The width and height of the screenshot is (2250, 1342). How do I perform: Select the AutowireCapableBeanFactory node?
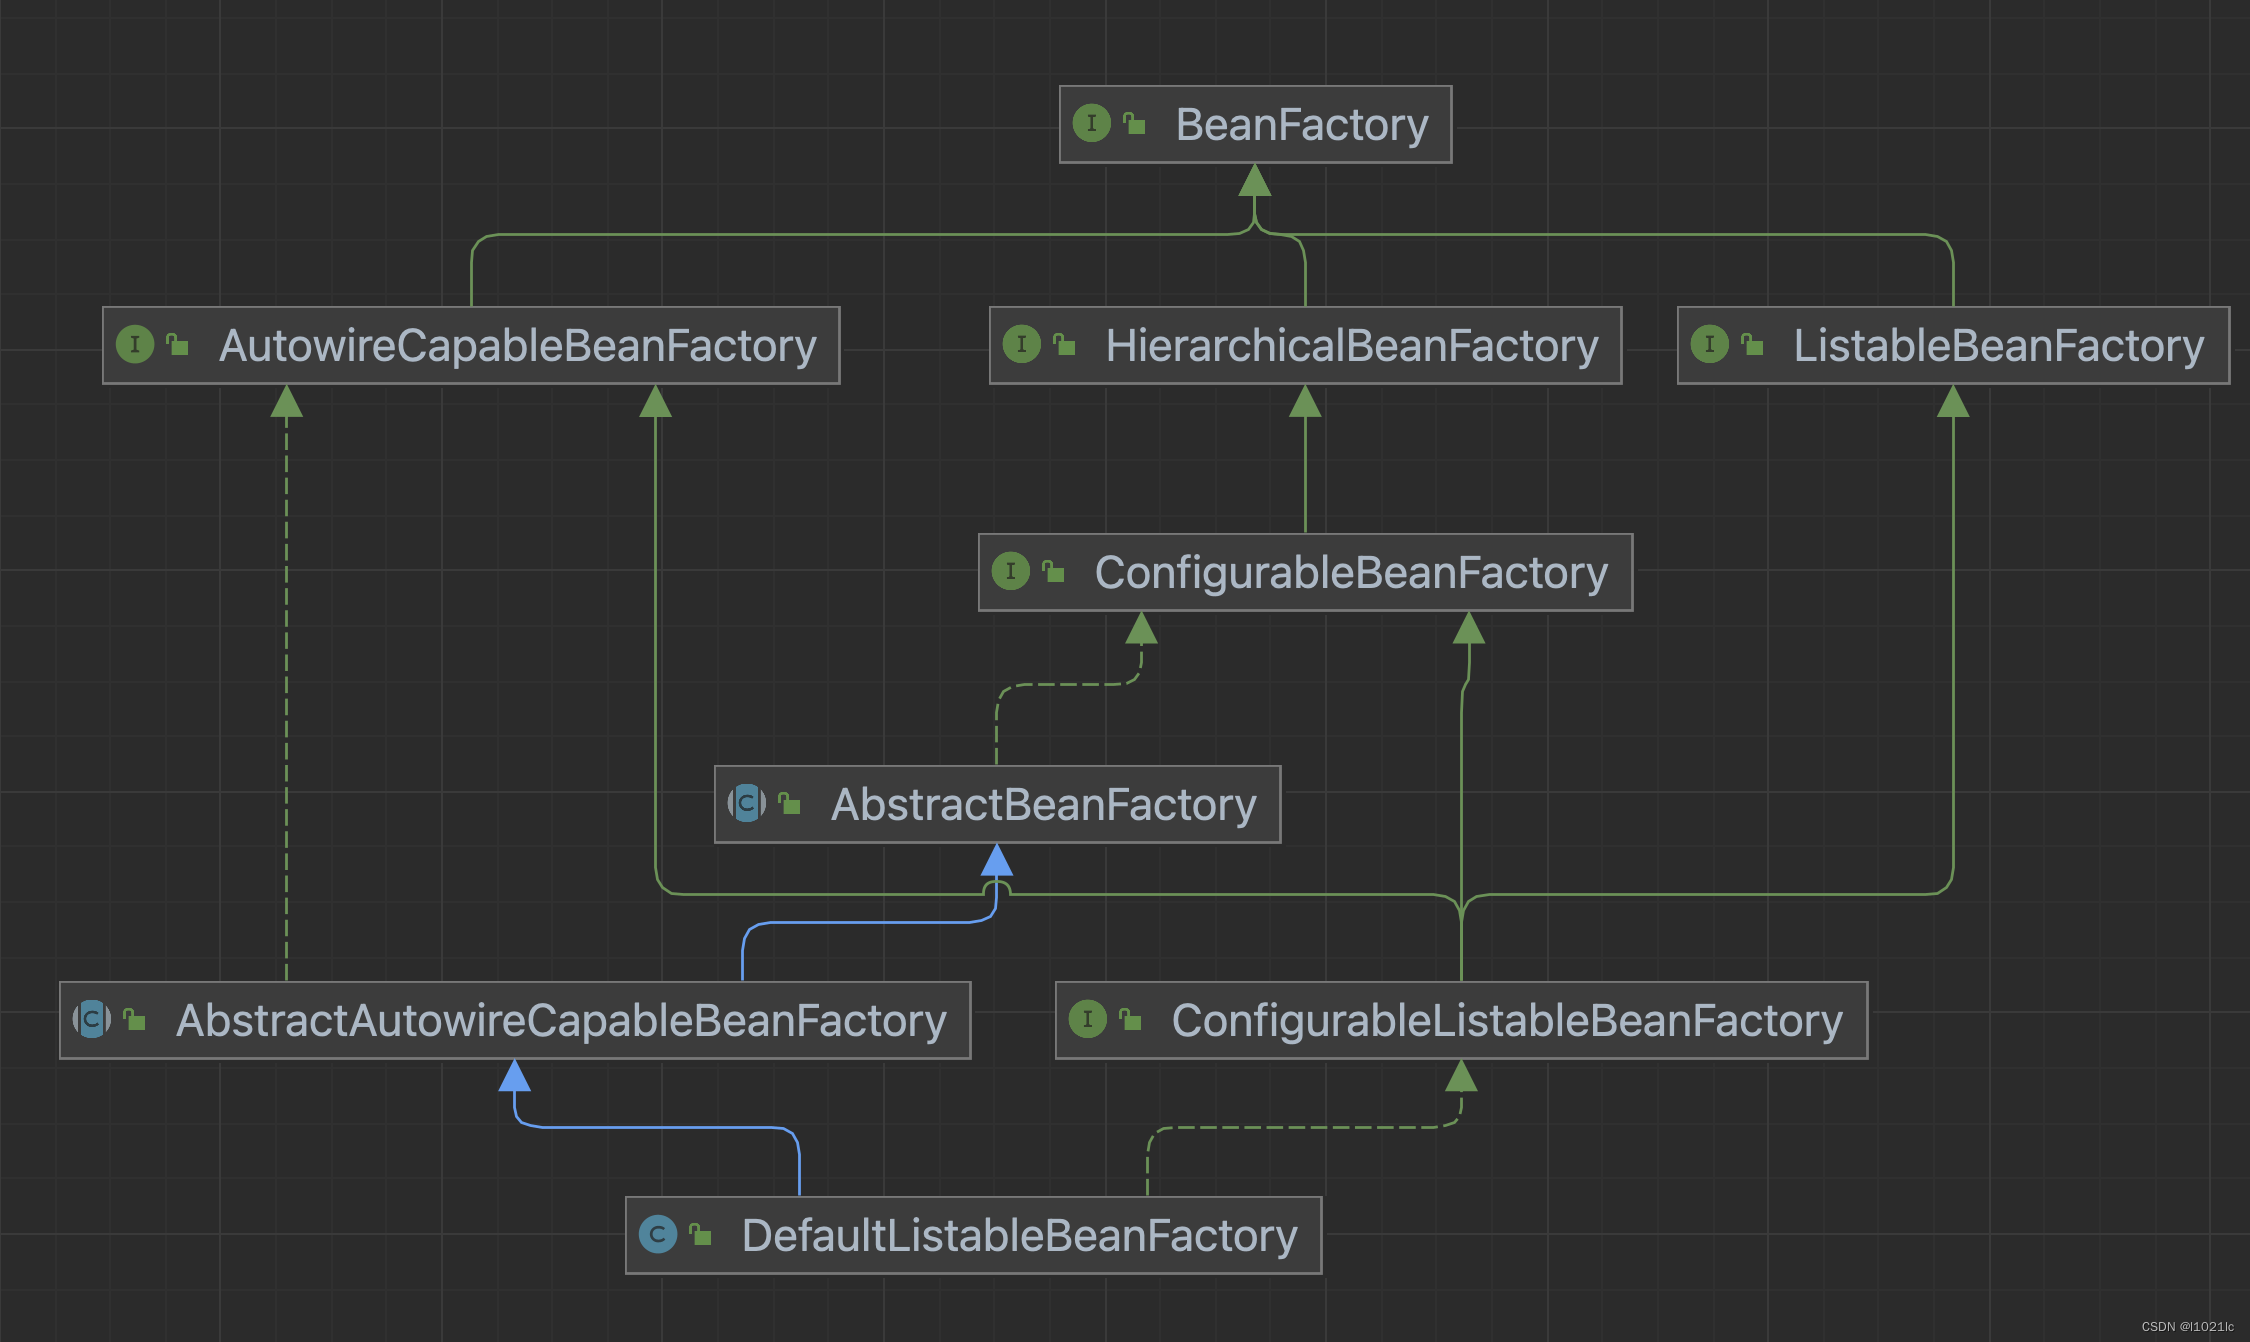(517, 346)
